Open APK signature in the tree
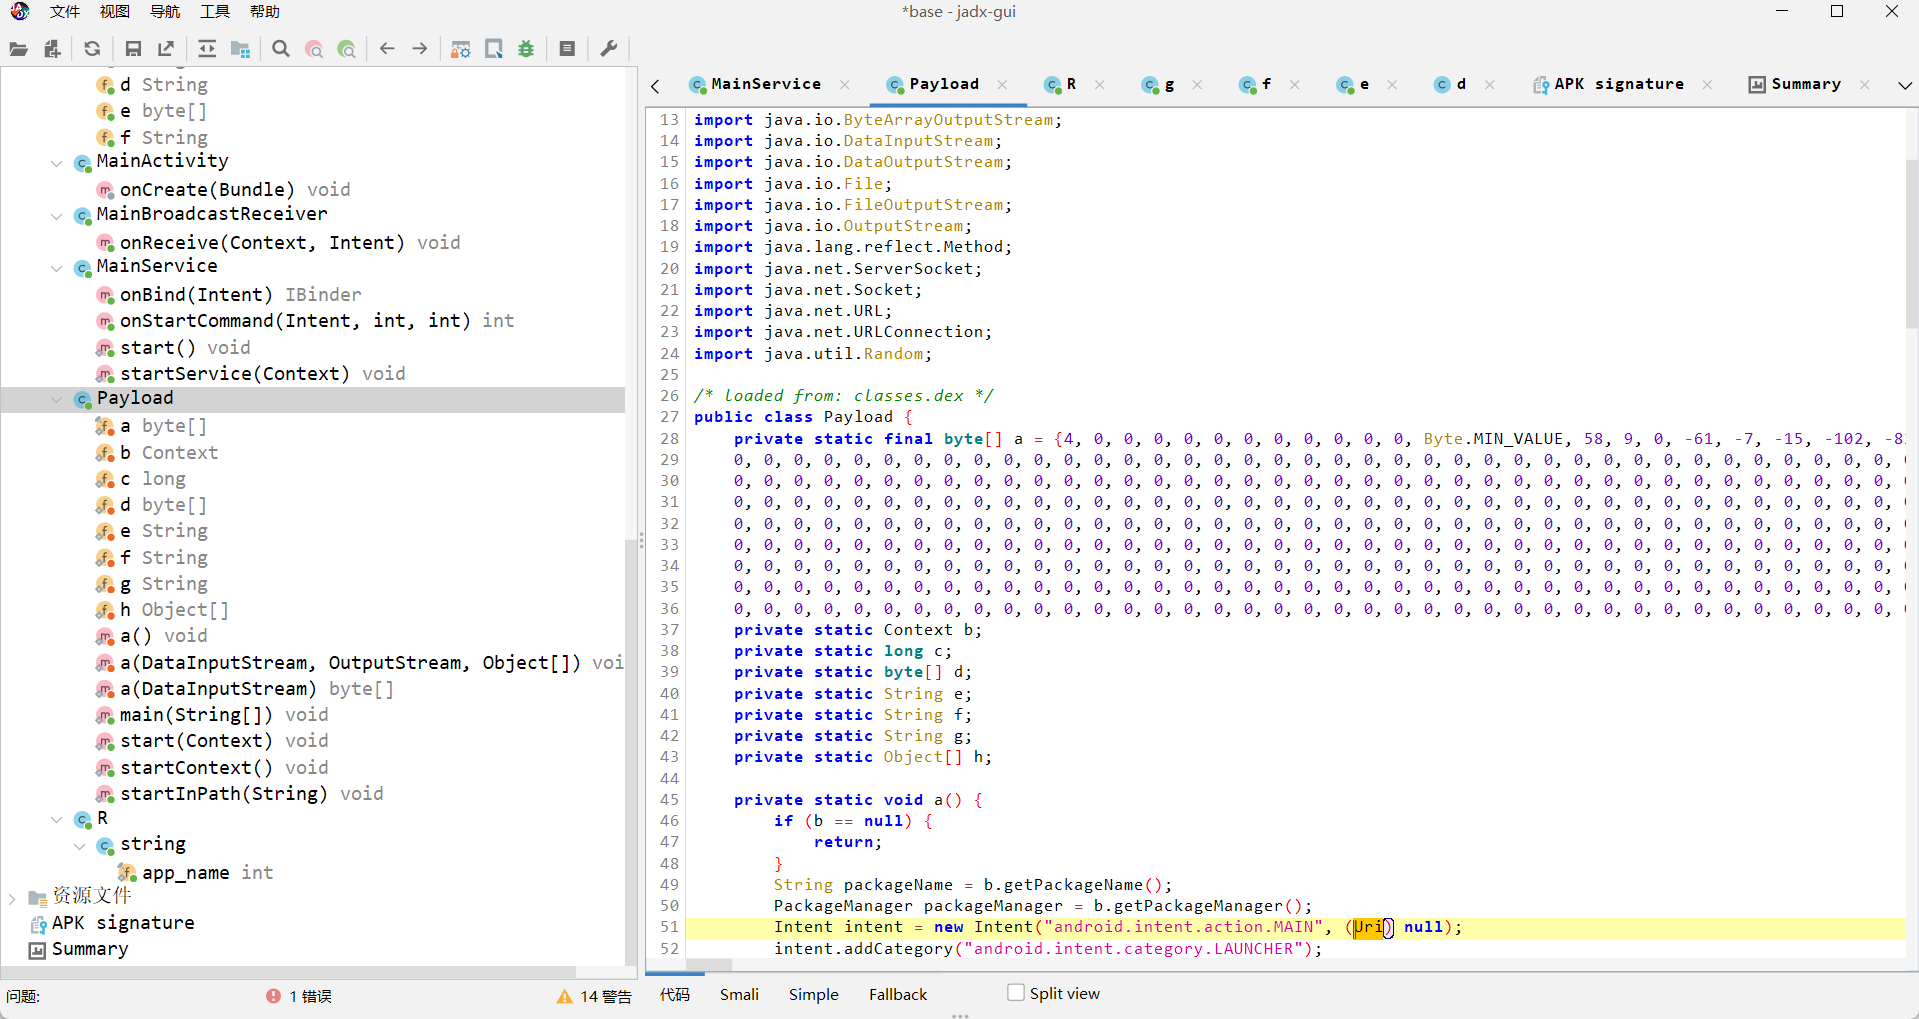The image size is (1919, 1019). pos(112,922)
